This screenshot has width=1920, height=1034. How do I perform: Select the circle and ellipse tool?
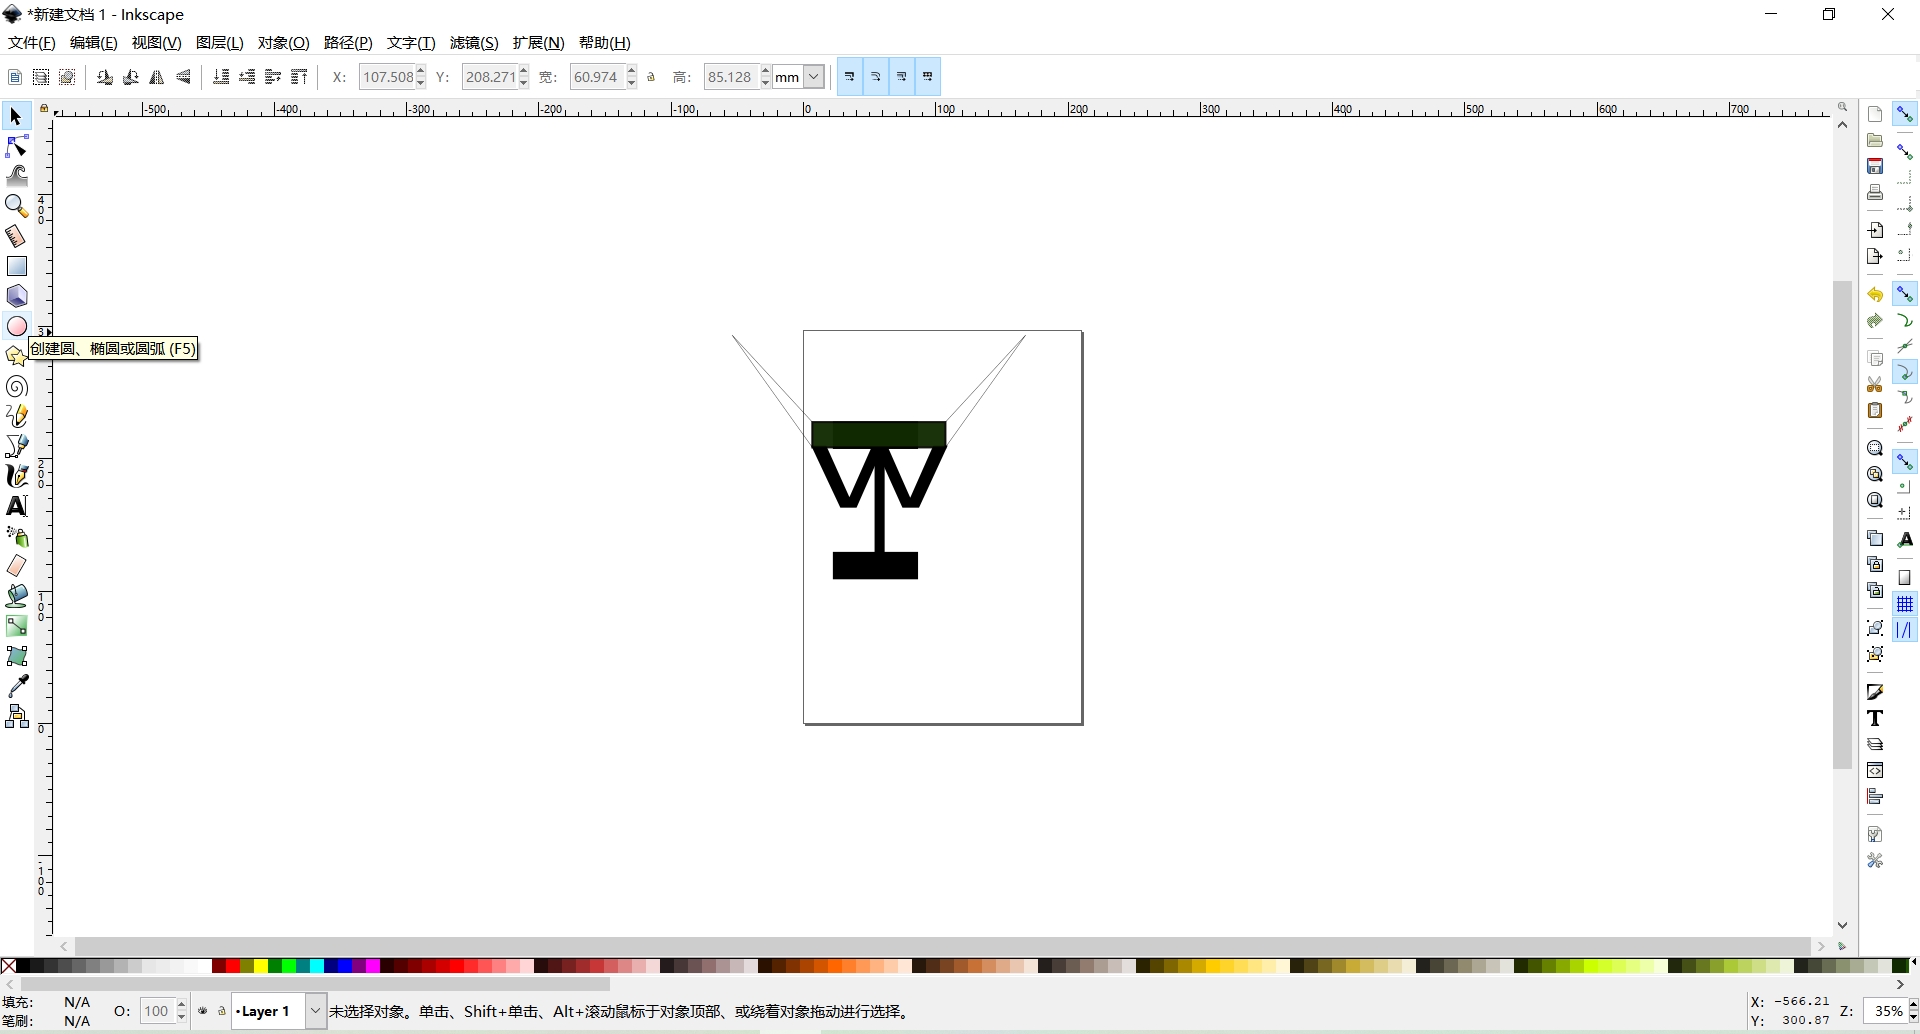click(16, 326)
